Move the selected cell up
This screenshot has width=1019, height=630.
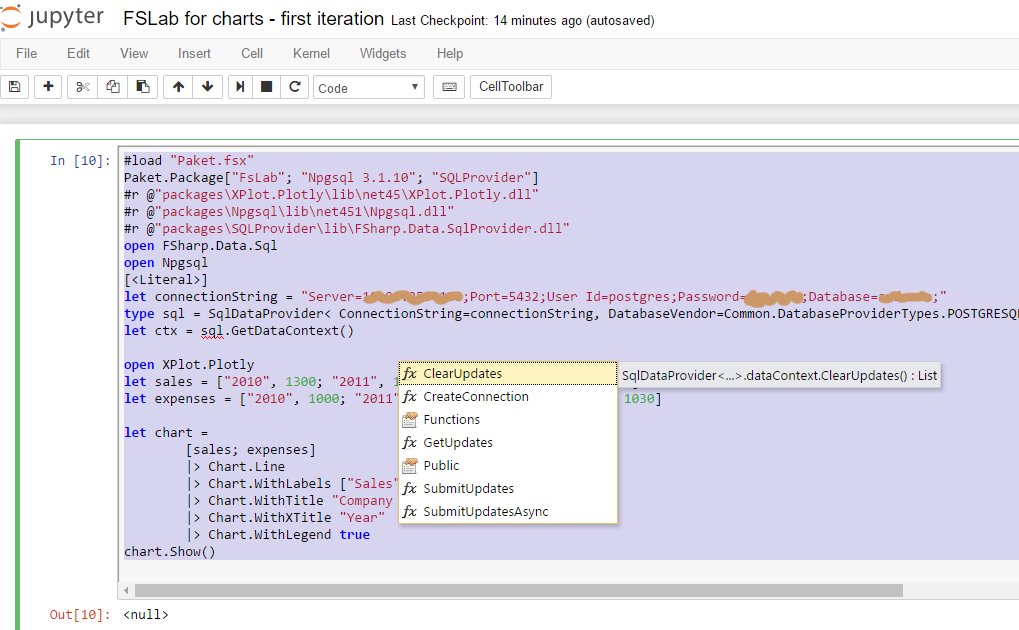[x=177, y=87]
